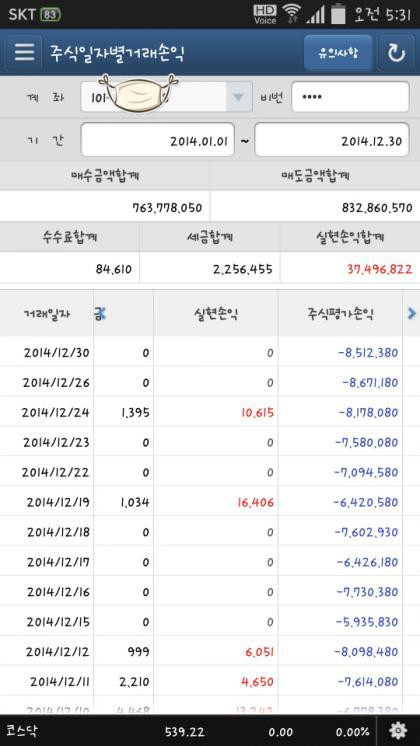This screenshot has width=420, height=746.
Task: Tap the 2014/12/24 row
Action: [210, 412]
